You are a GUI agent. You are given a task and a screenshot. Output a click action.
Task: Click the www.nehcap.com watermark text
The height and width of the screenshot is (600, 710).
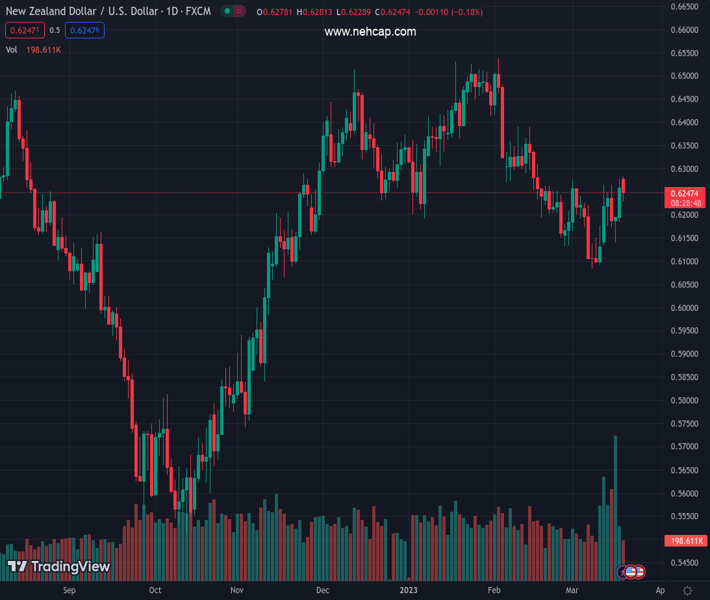tap(370, 32)
